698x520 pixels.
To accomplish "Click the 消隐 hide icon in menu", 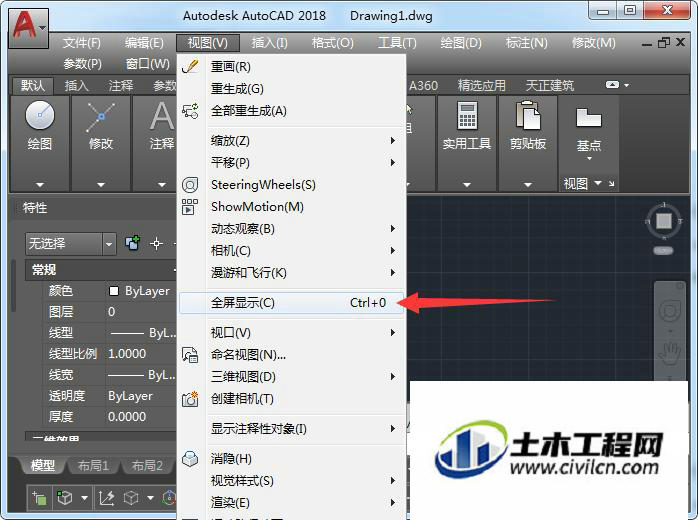I will tap(191, 459).
